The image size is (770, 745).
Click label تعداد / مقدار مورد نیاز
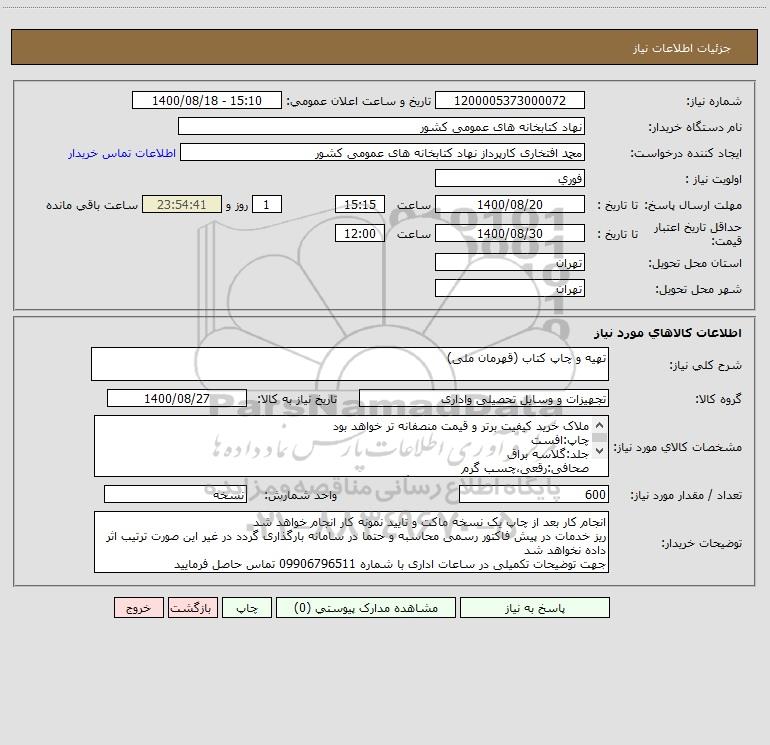click(686, 495)
